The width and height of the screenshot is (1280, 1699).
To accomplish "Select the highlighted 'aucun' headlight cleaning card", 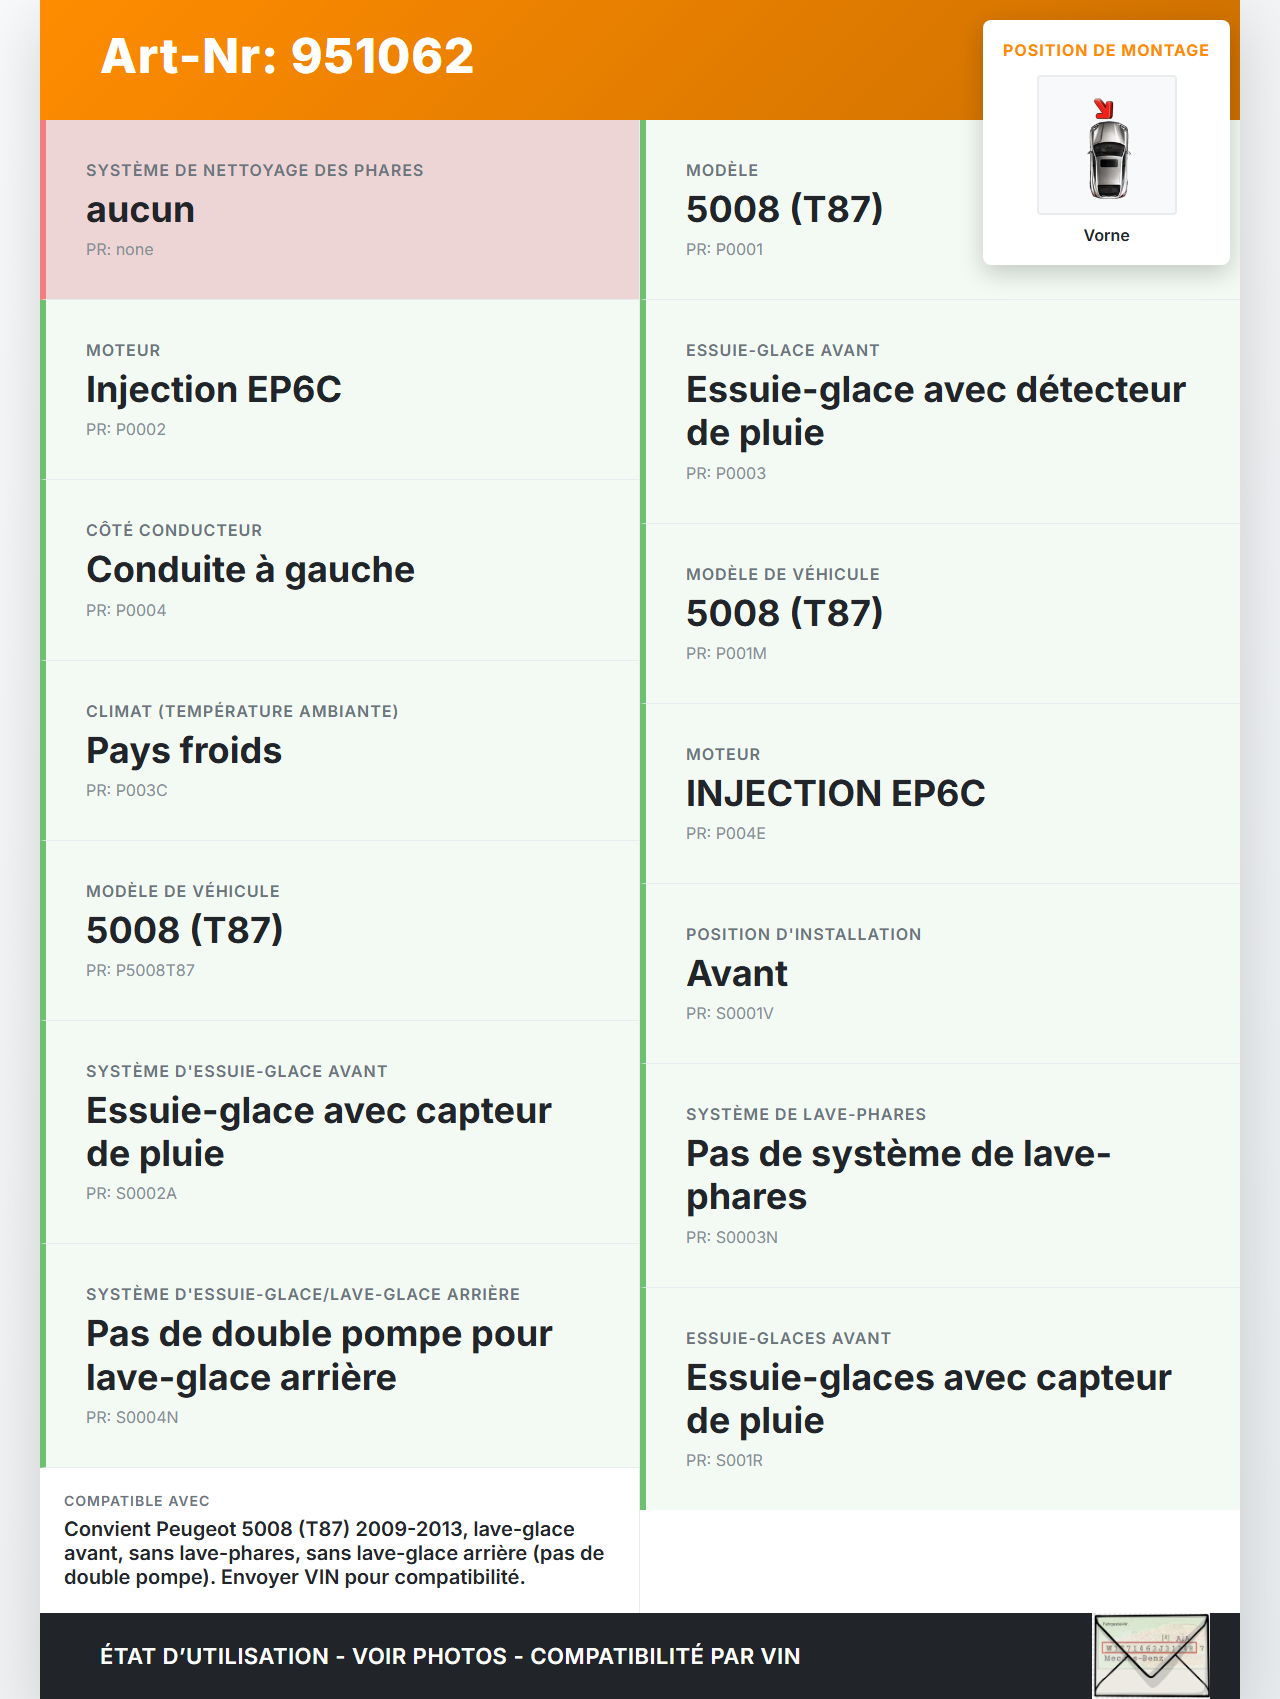I will (340, 210).
